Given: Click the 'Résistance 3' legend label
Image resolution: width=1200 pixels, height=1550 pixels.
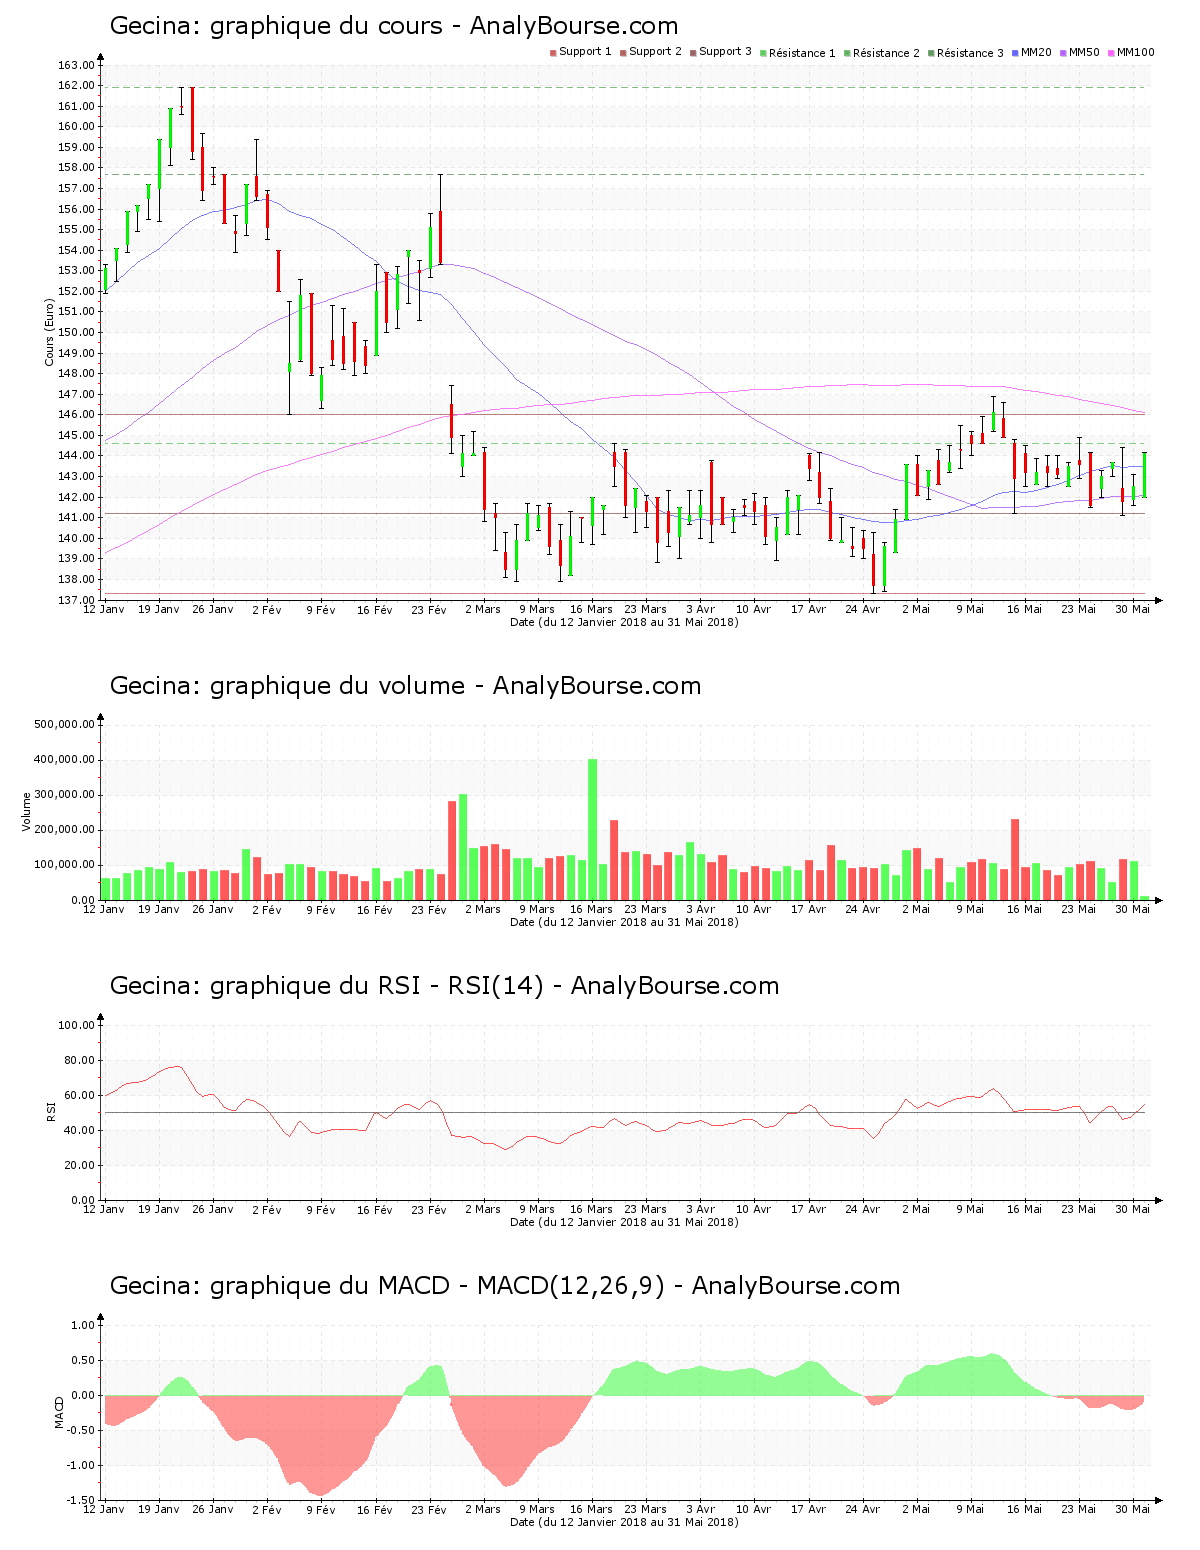Looking at the screenshot, I should (970, 53).
